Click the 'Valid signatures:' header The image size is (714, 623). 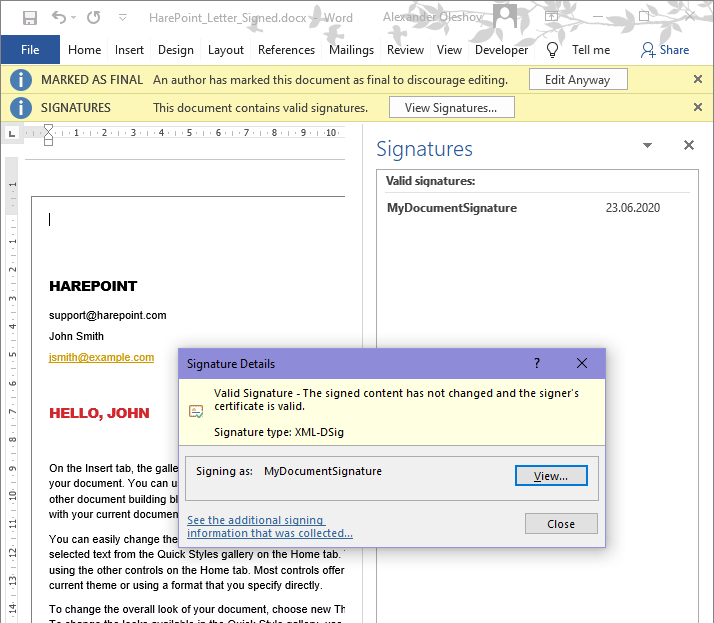coord(430,181)
